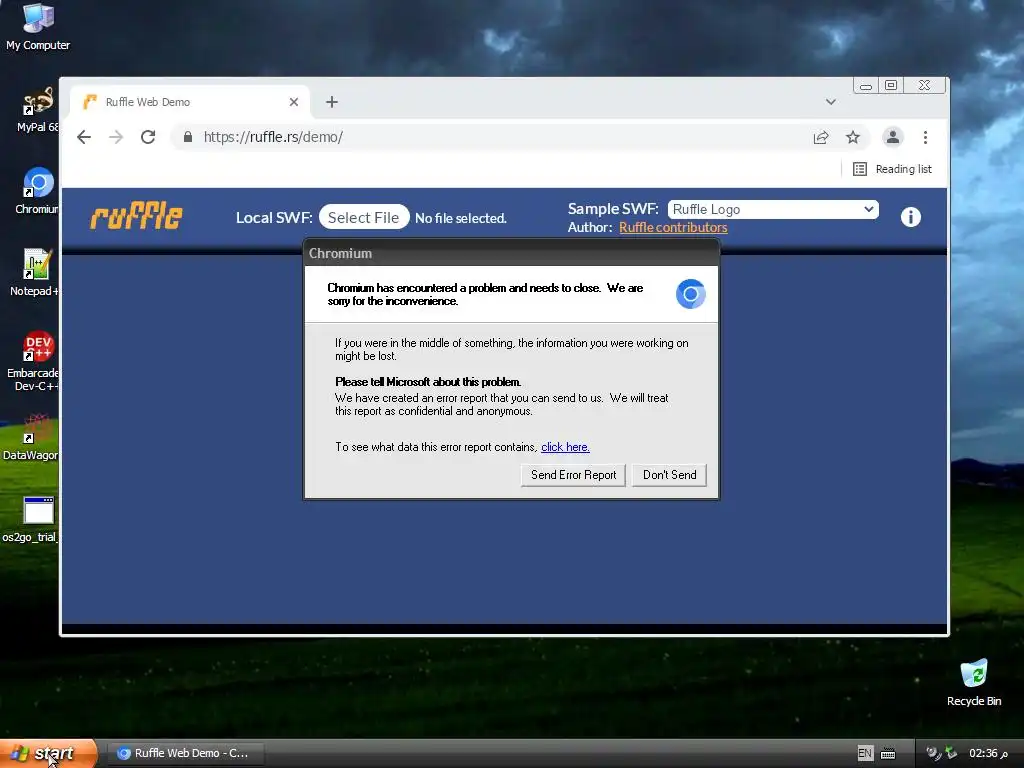This screenshot has height=768, width=1024.
Task: Bookmark this page with the star icon
Action: (853, 137)
